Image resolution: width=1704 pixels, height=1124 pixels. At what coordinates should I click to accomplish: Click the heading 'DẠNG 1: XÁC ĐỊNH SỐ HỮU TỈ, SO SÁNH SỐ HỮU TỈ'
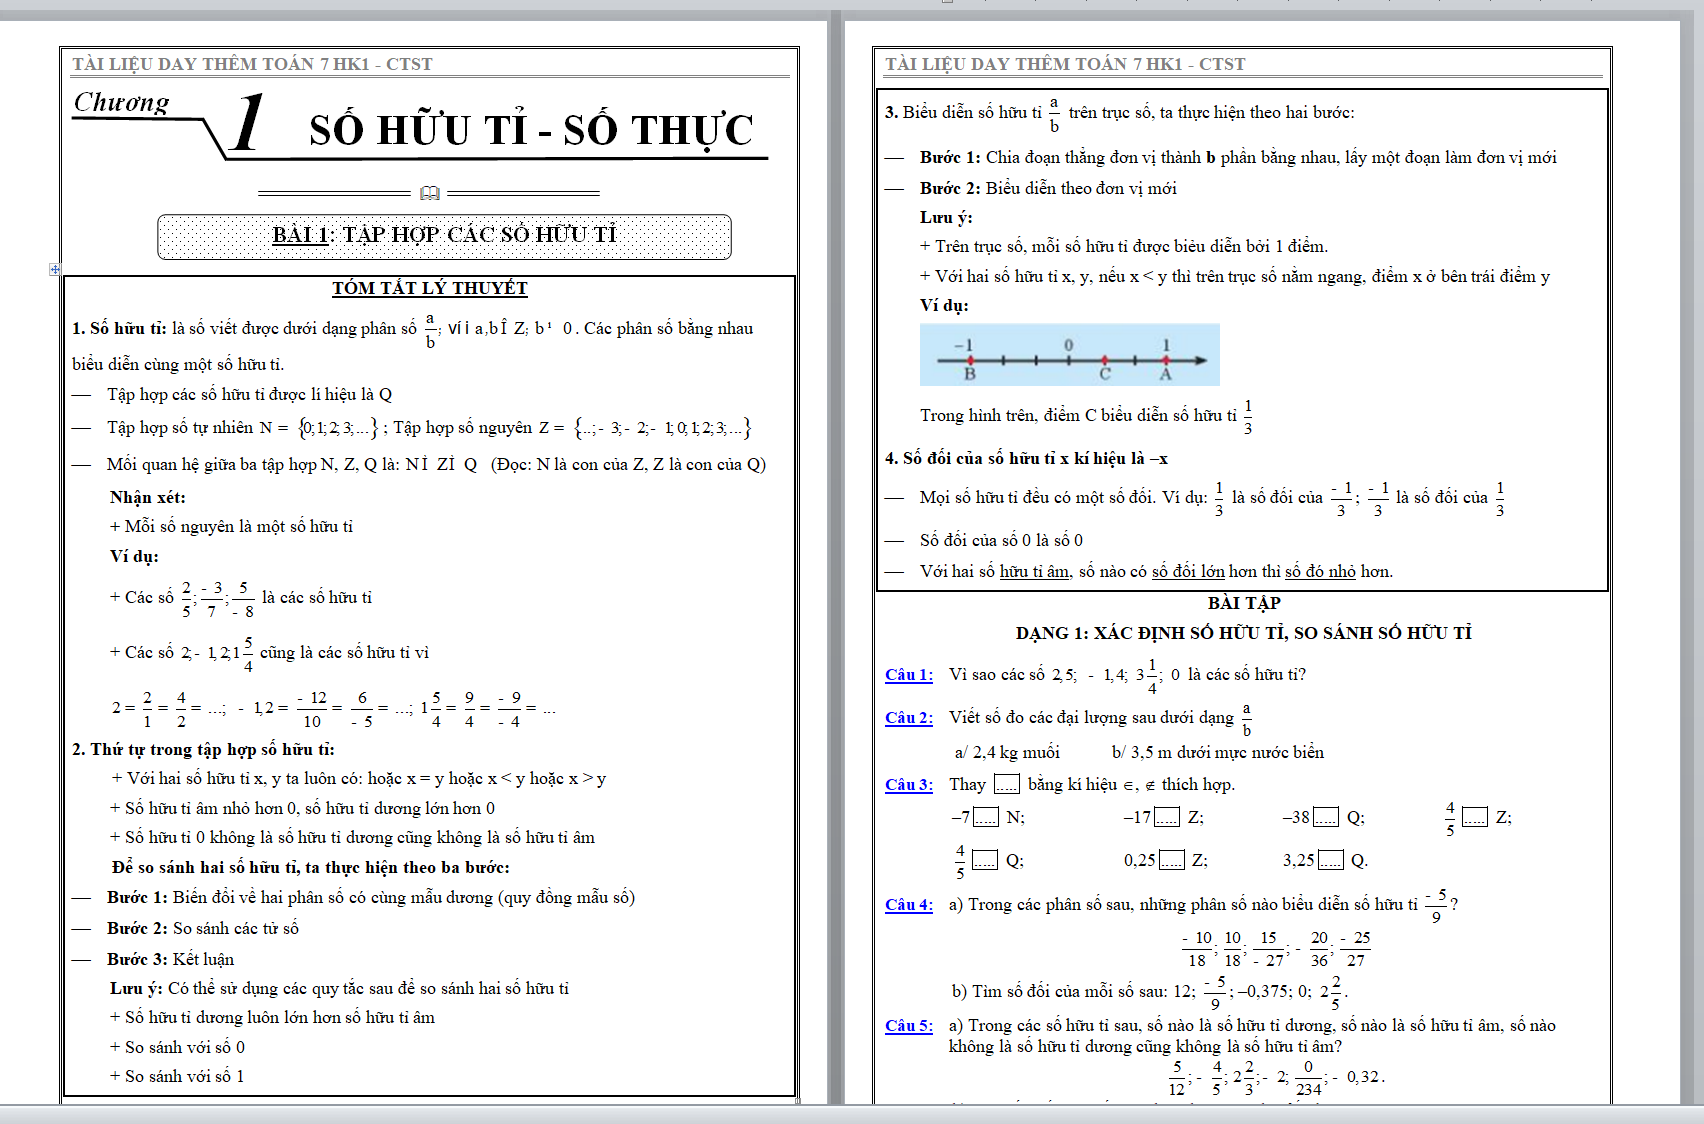1244,634
